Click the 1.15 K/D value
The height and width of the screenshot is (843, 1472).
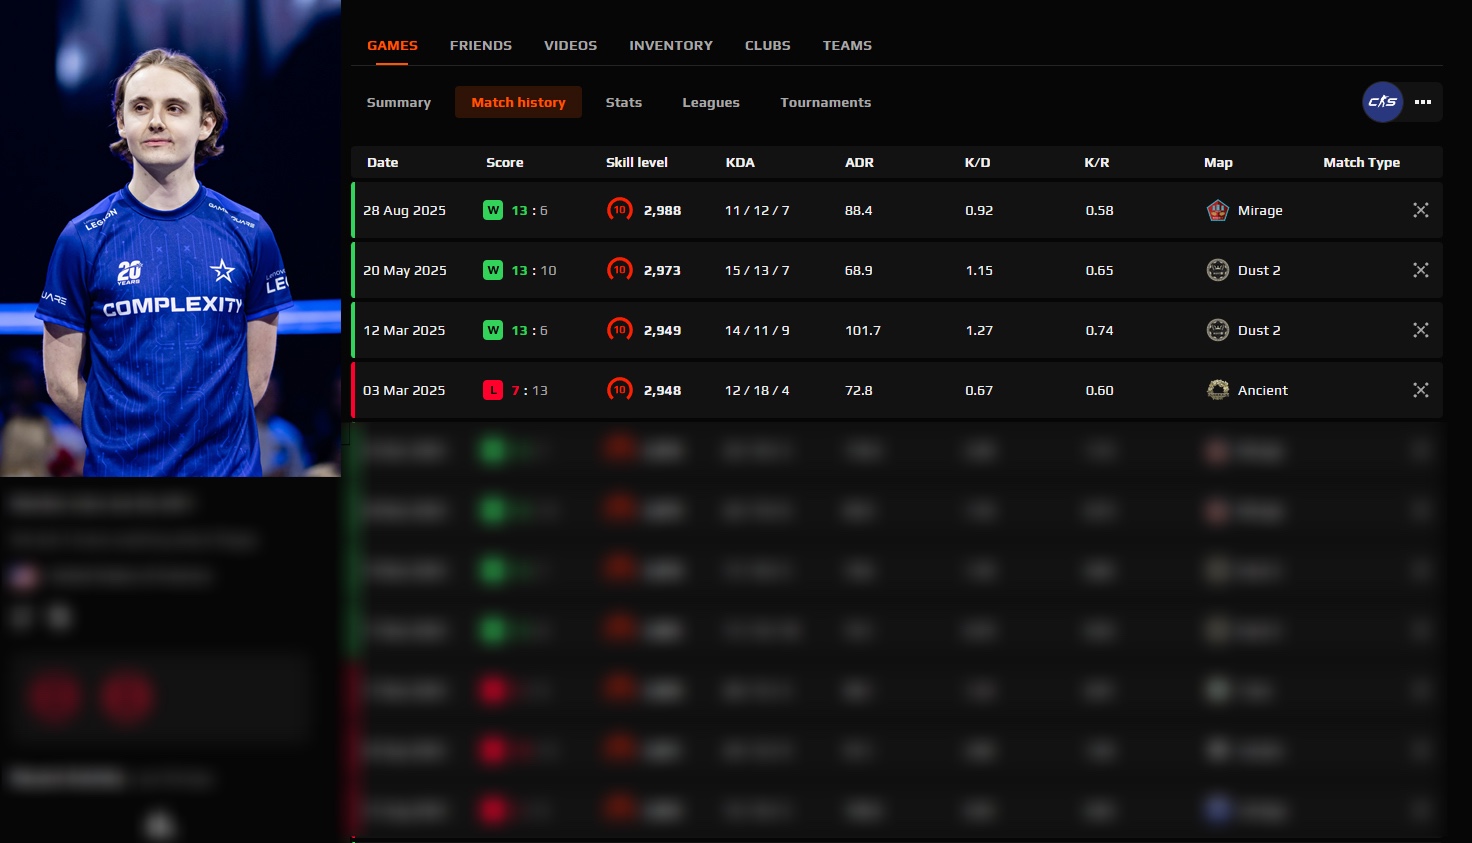(979, 270)
